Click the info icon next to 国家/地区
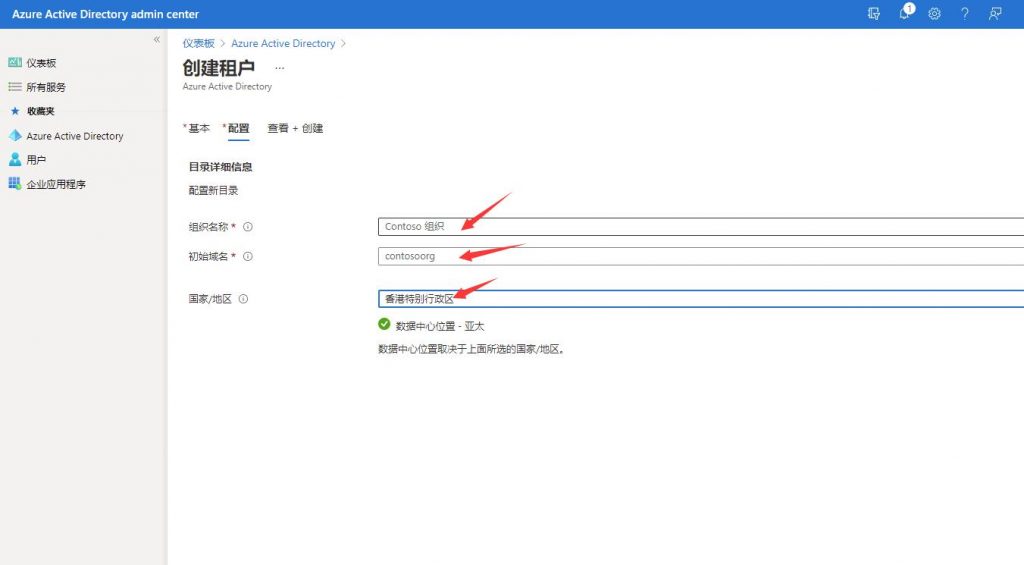Screen dimensions: 1024x565 [x=243, y=299]
